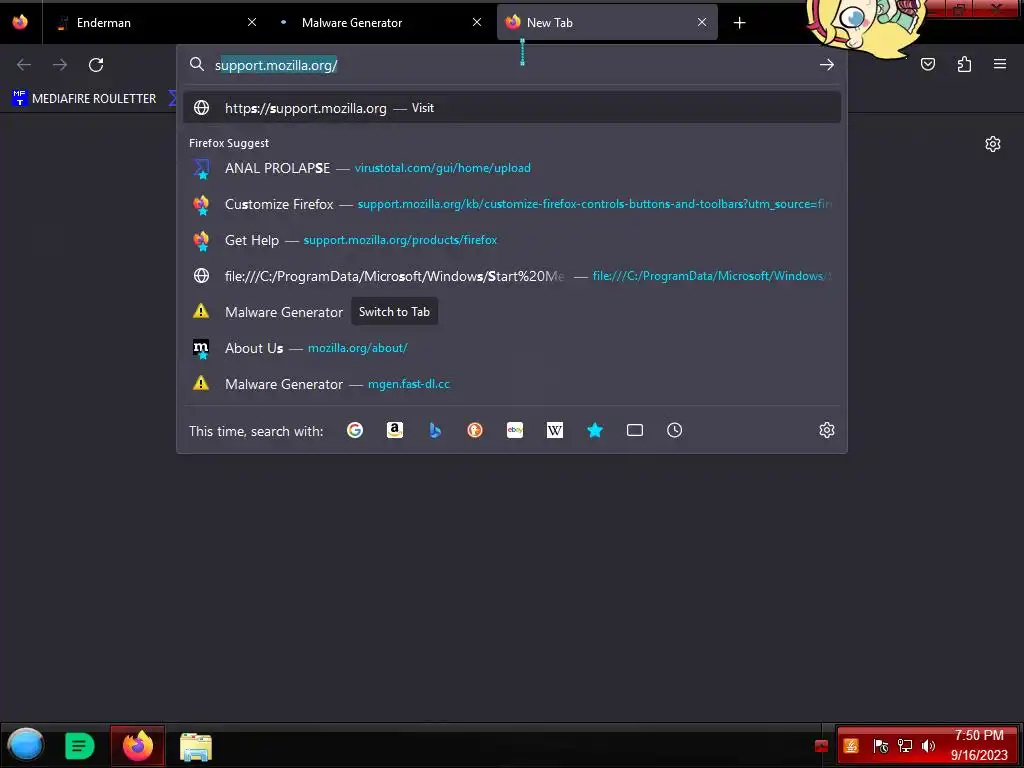Close the Malware Generator tab
Screen dimensions: 1024x768
pos(477,22)
